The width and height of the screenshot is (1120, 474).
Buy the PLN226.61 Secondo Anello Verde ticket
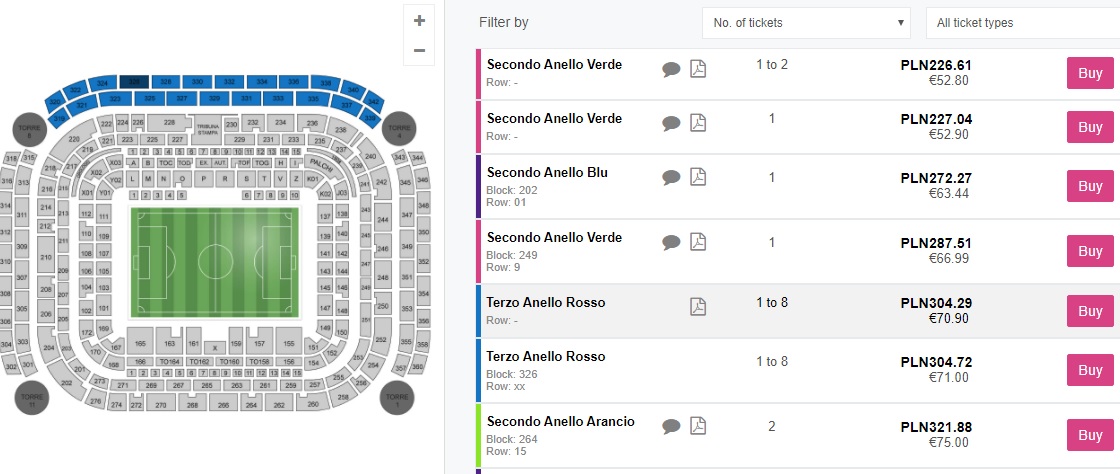pyautogui.click(x=1090, y=73)
